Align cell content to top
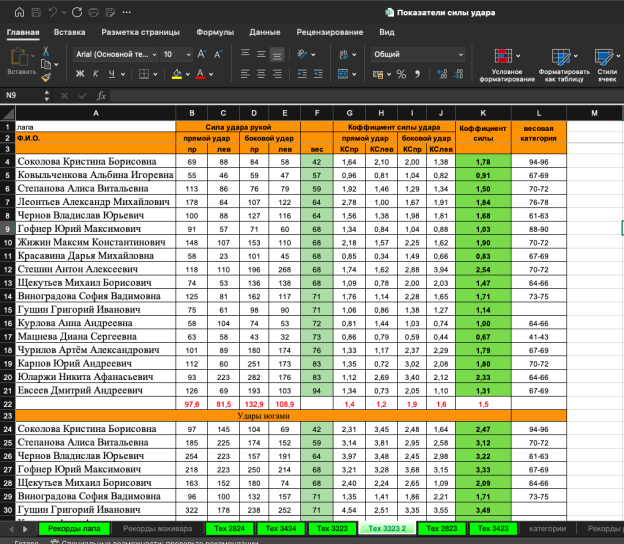 point(245,54)
